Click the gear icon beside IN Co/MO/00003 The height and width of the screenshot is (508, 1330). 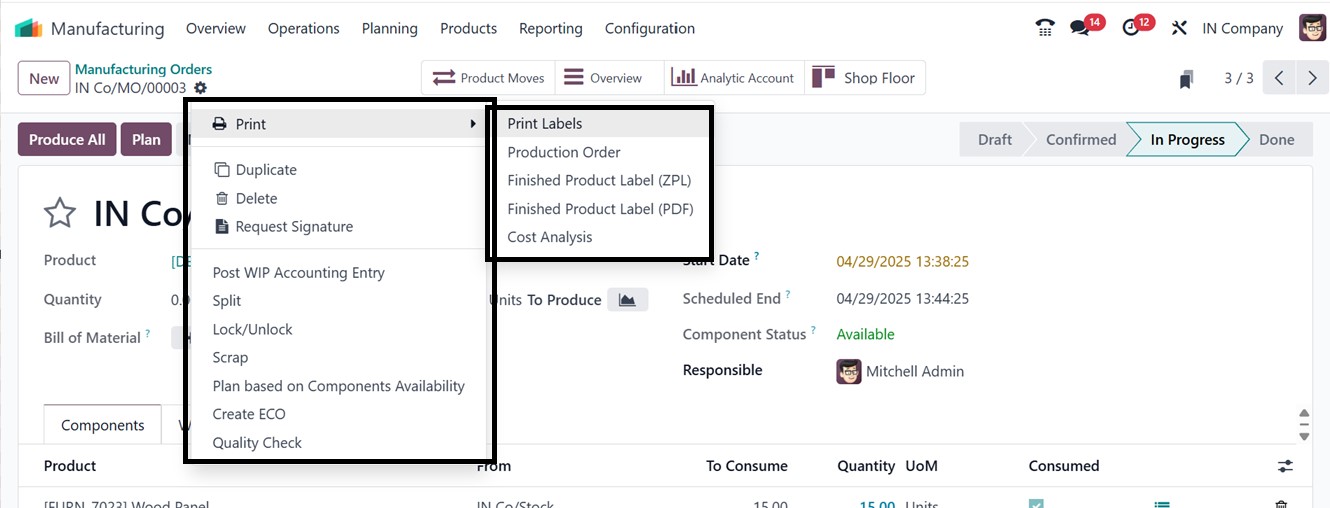200,88
